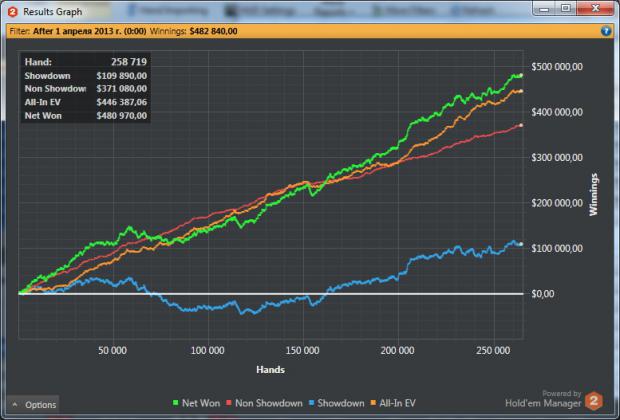The width and height of the screenshot is (620, 420).
Task: Open help via the blue question mark icon
Action: tap(605, 31)
